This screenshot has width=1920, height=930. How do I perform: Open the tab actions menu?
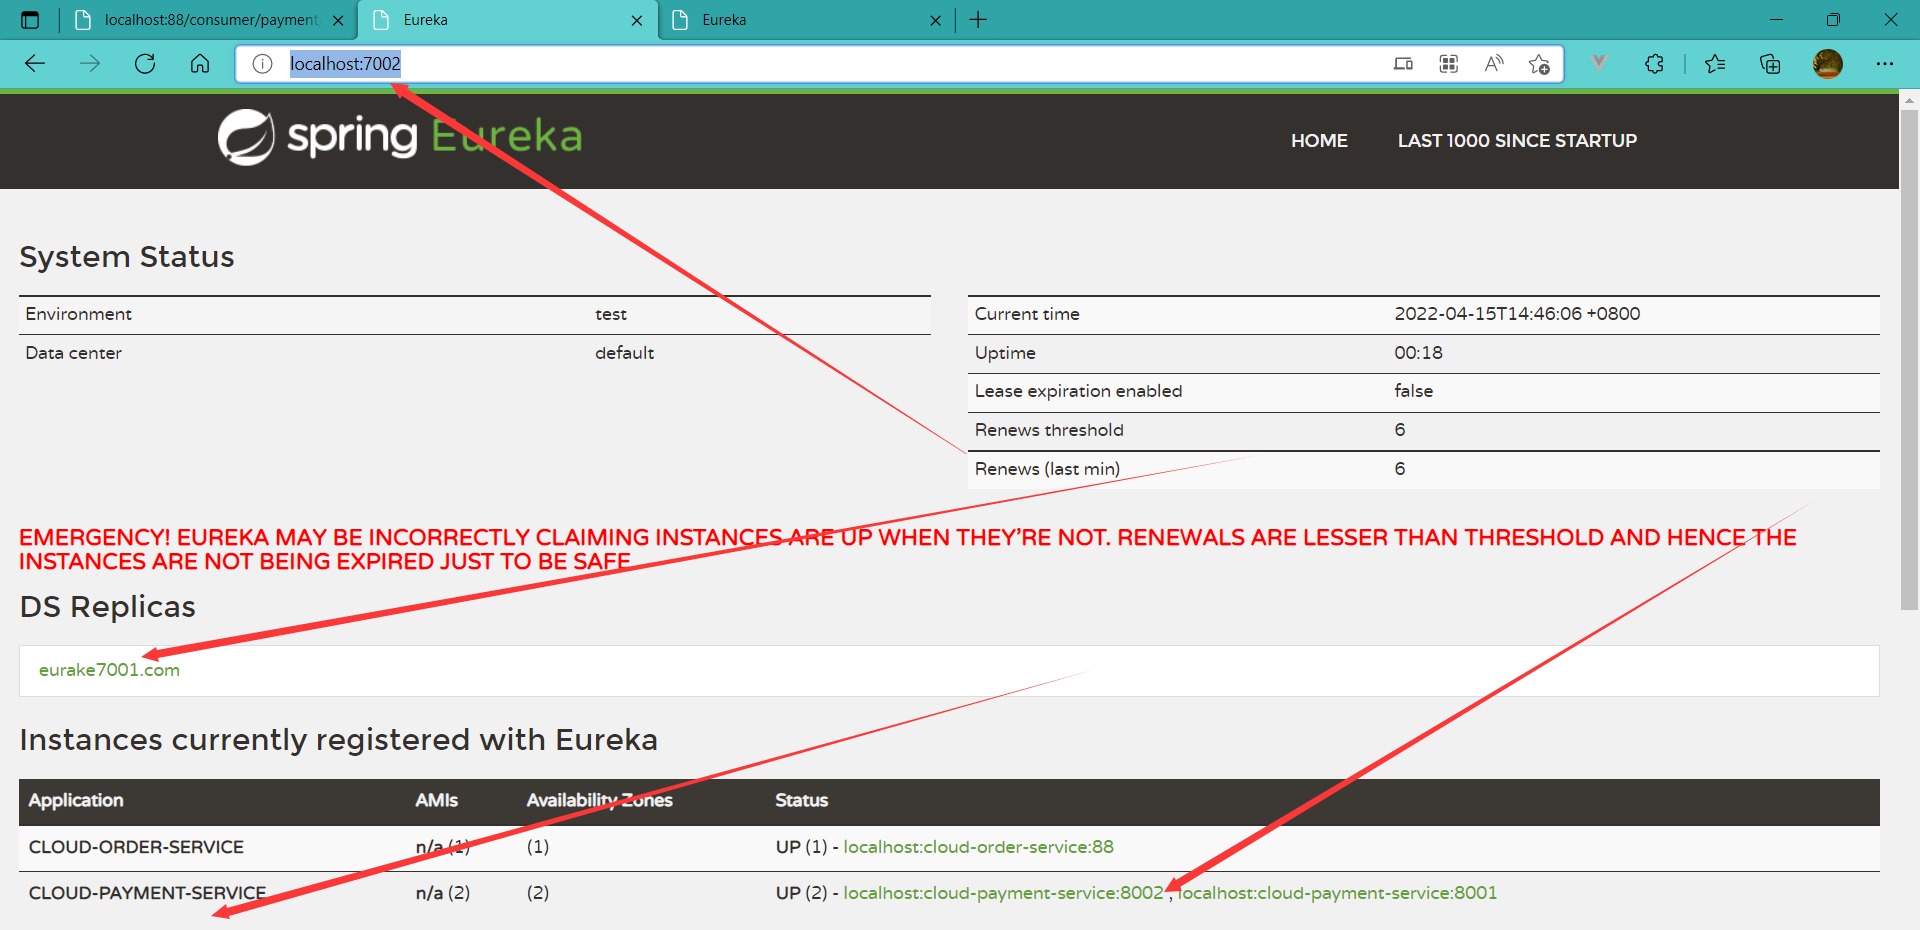click(30, 20)
